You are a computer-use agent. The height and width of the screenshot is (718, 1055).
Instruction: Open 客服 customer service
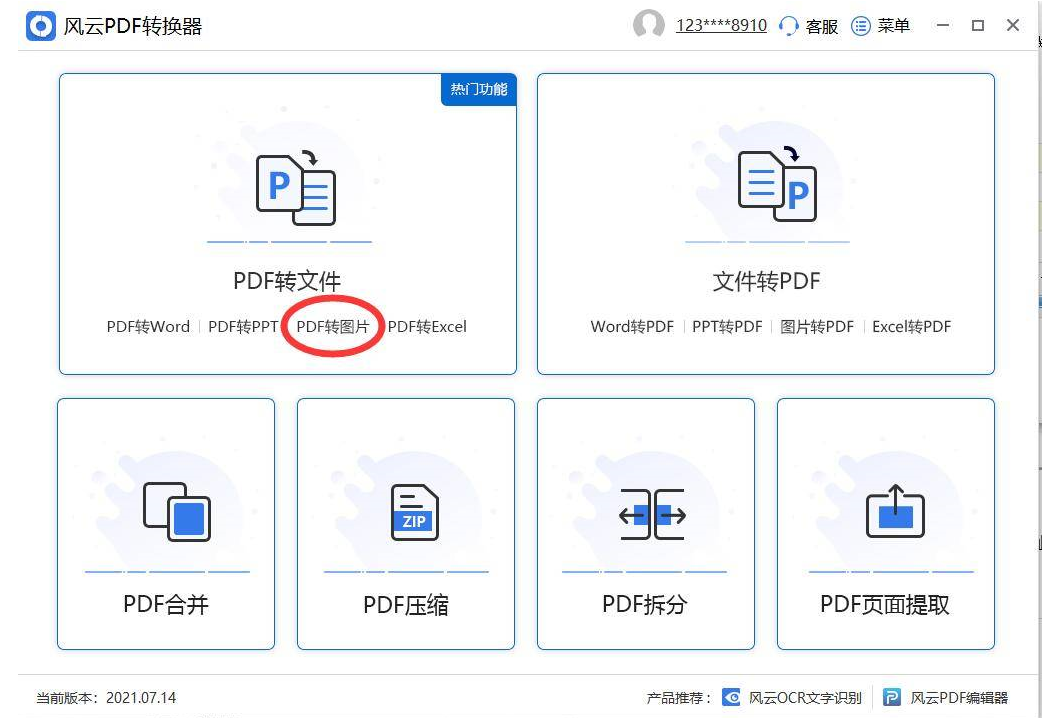click(x=809, y=26)
